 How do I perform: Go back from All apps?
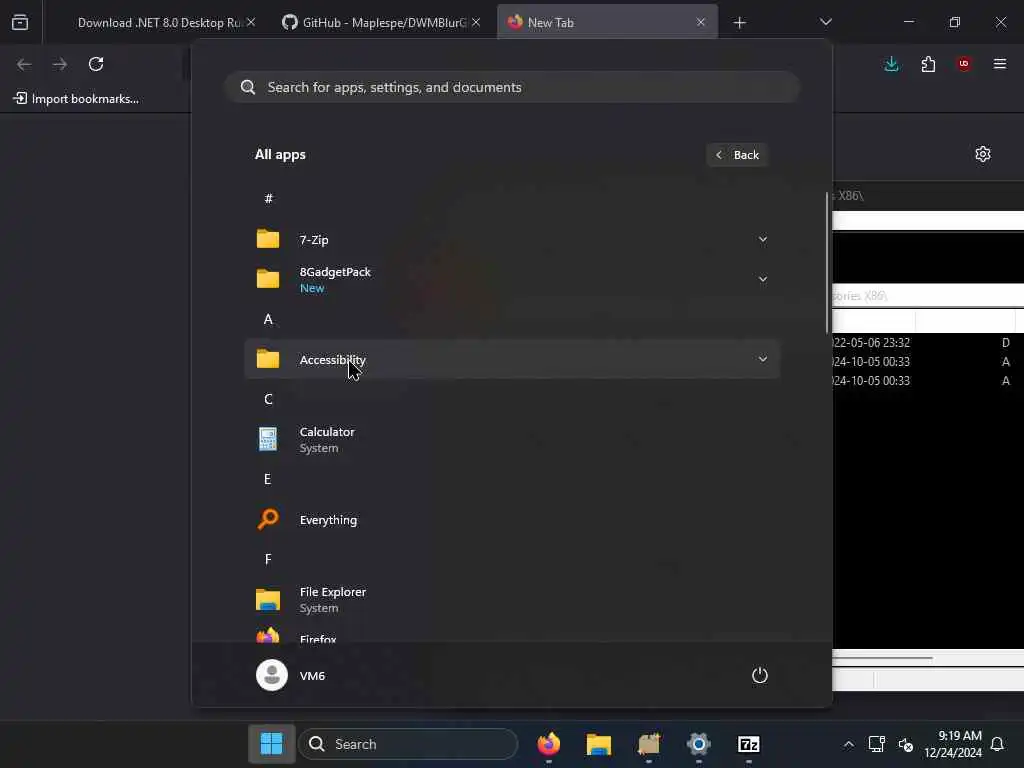click(x=737, y=155)
